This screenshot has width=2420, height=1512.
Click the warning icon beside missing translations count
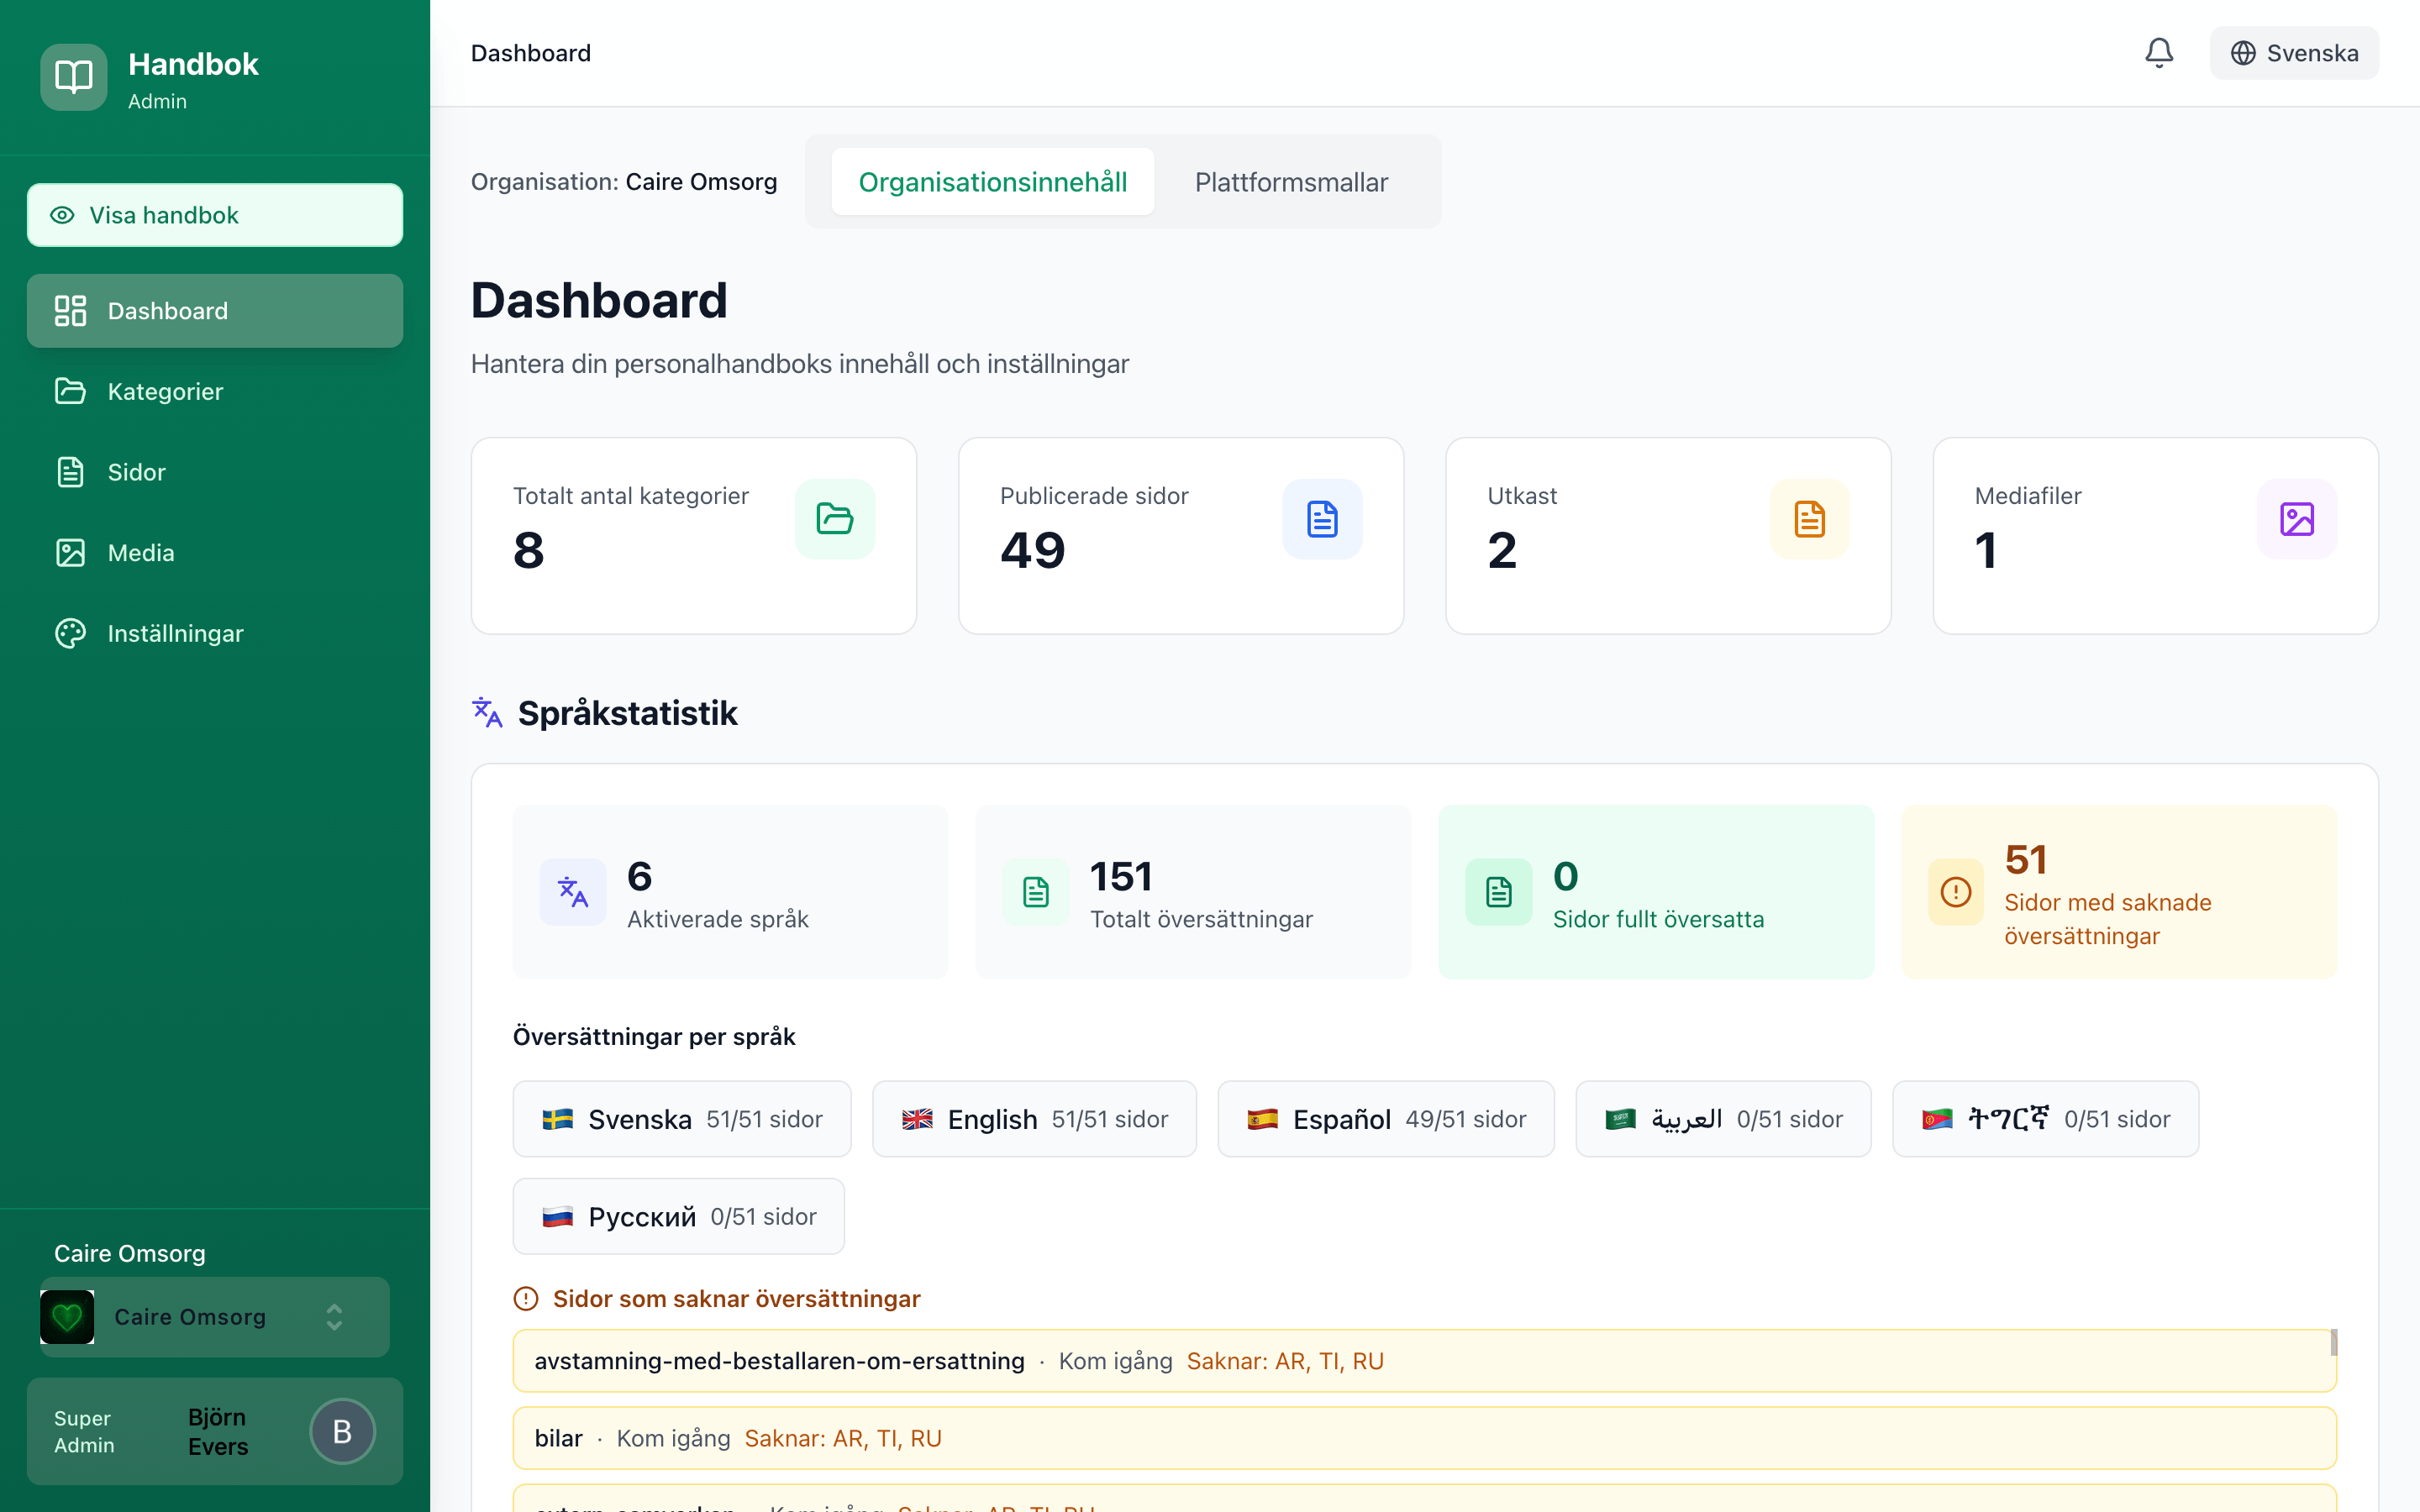click(x=1955, y=891)
